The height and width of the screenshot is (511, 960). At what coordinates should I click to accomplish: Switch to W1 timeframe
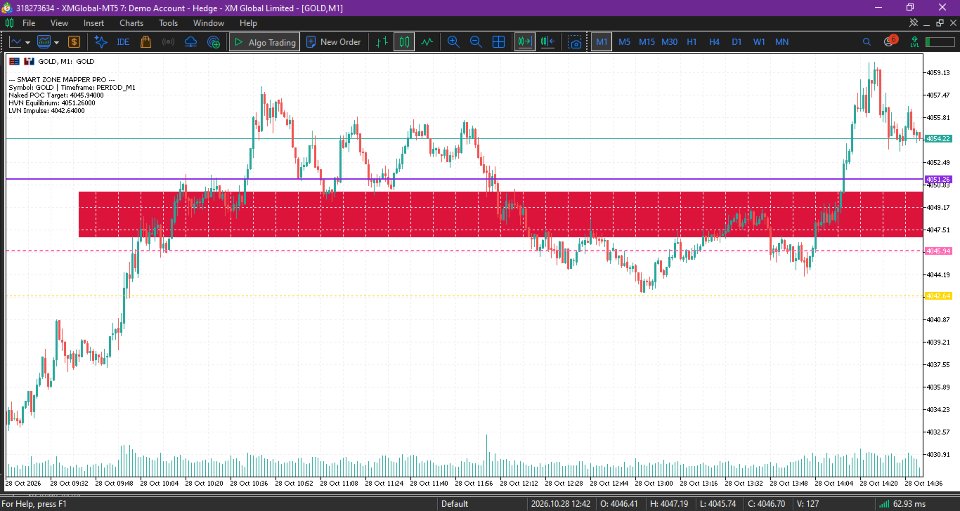(759, 42)
